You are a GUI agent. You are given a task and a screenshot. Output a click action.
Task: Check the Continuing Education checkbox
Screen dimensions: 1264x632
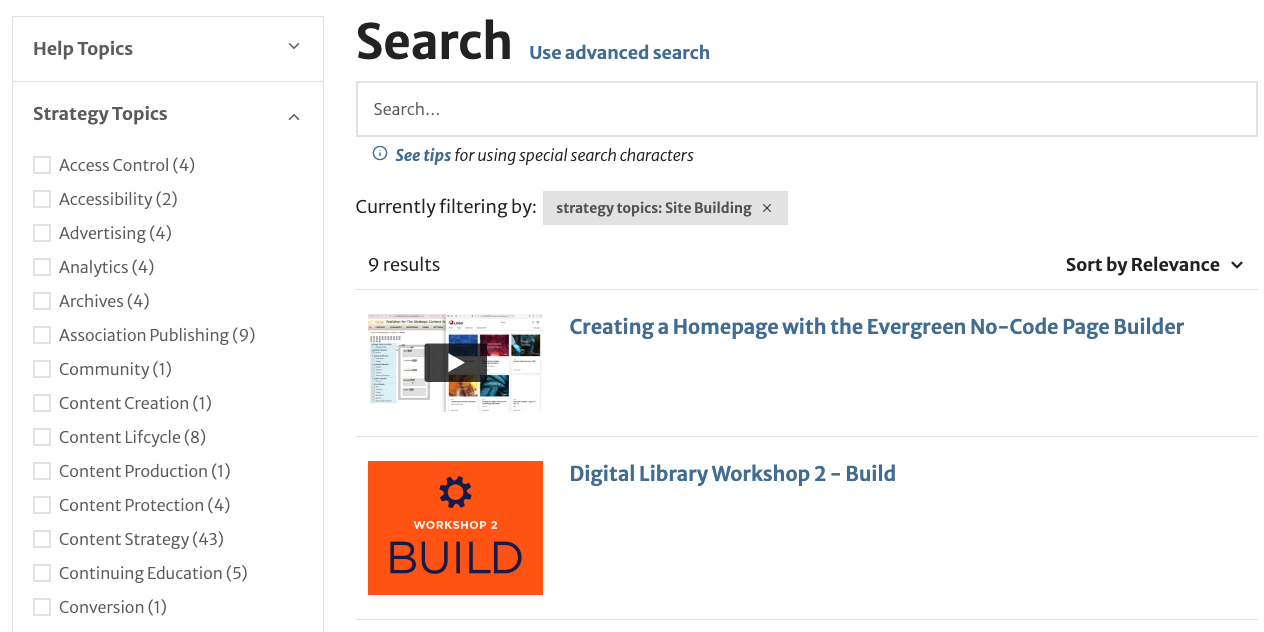[x=42, y=573]
